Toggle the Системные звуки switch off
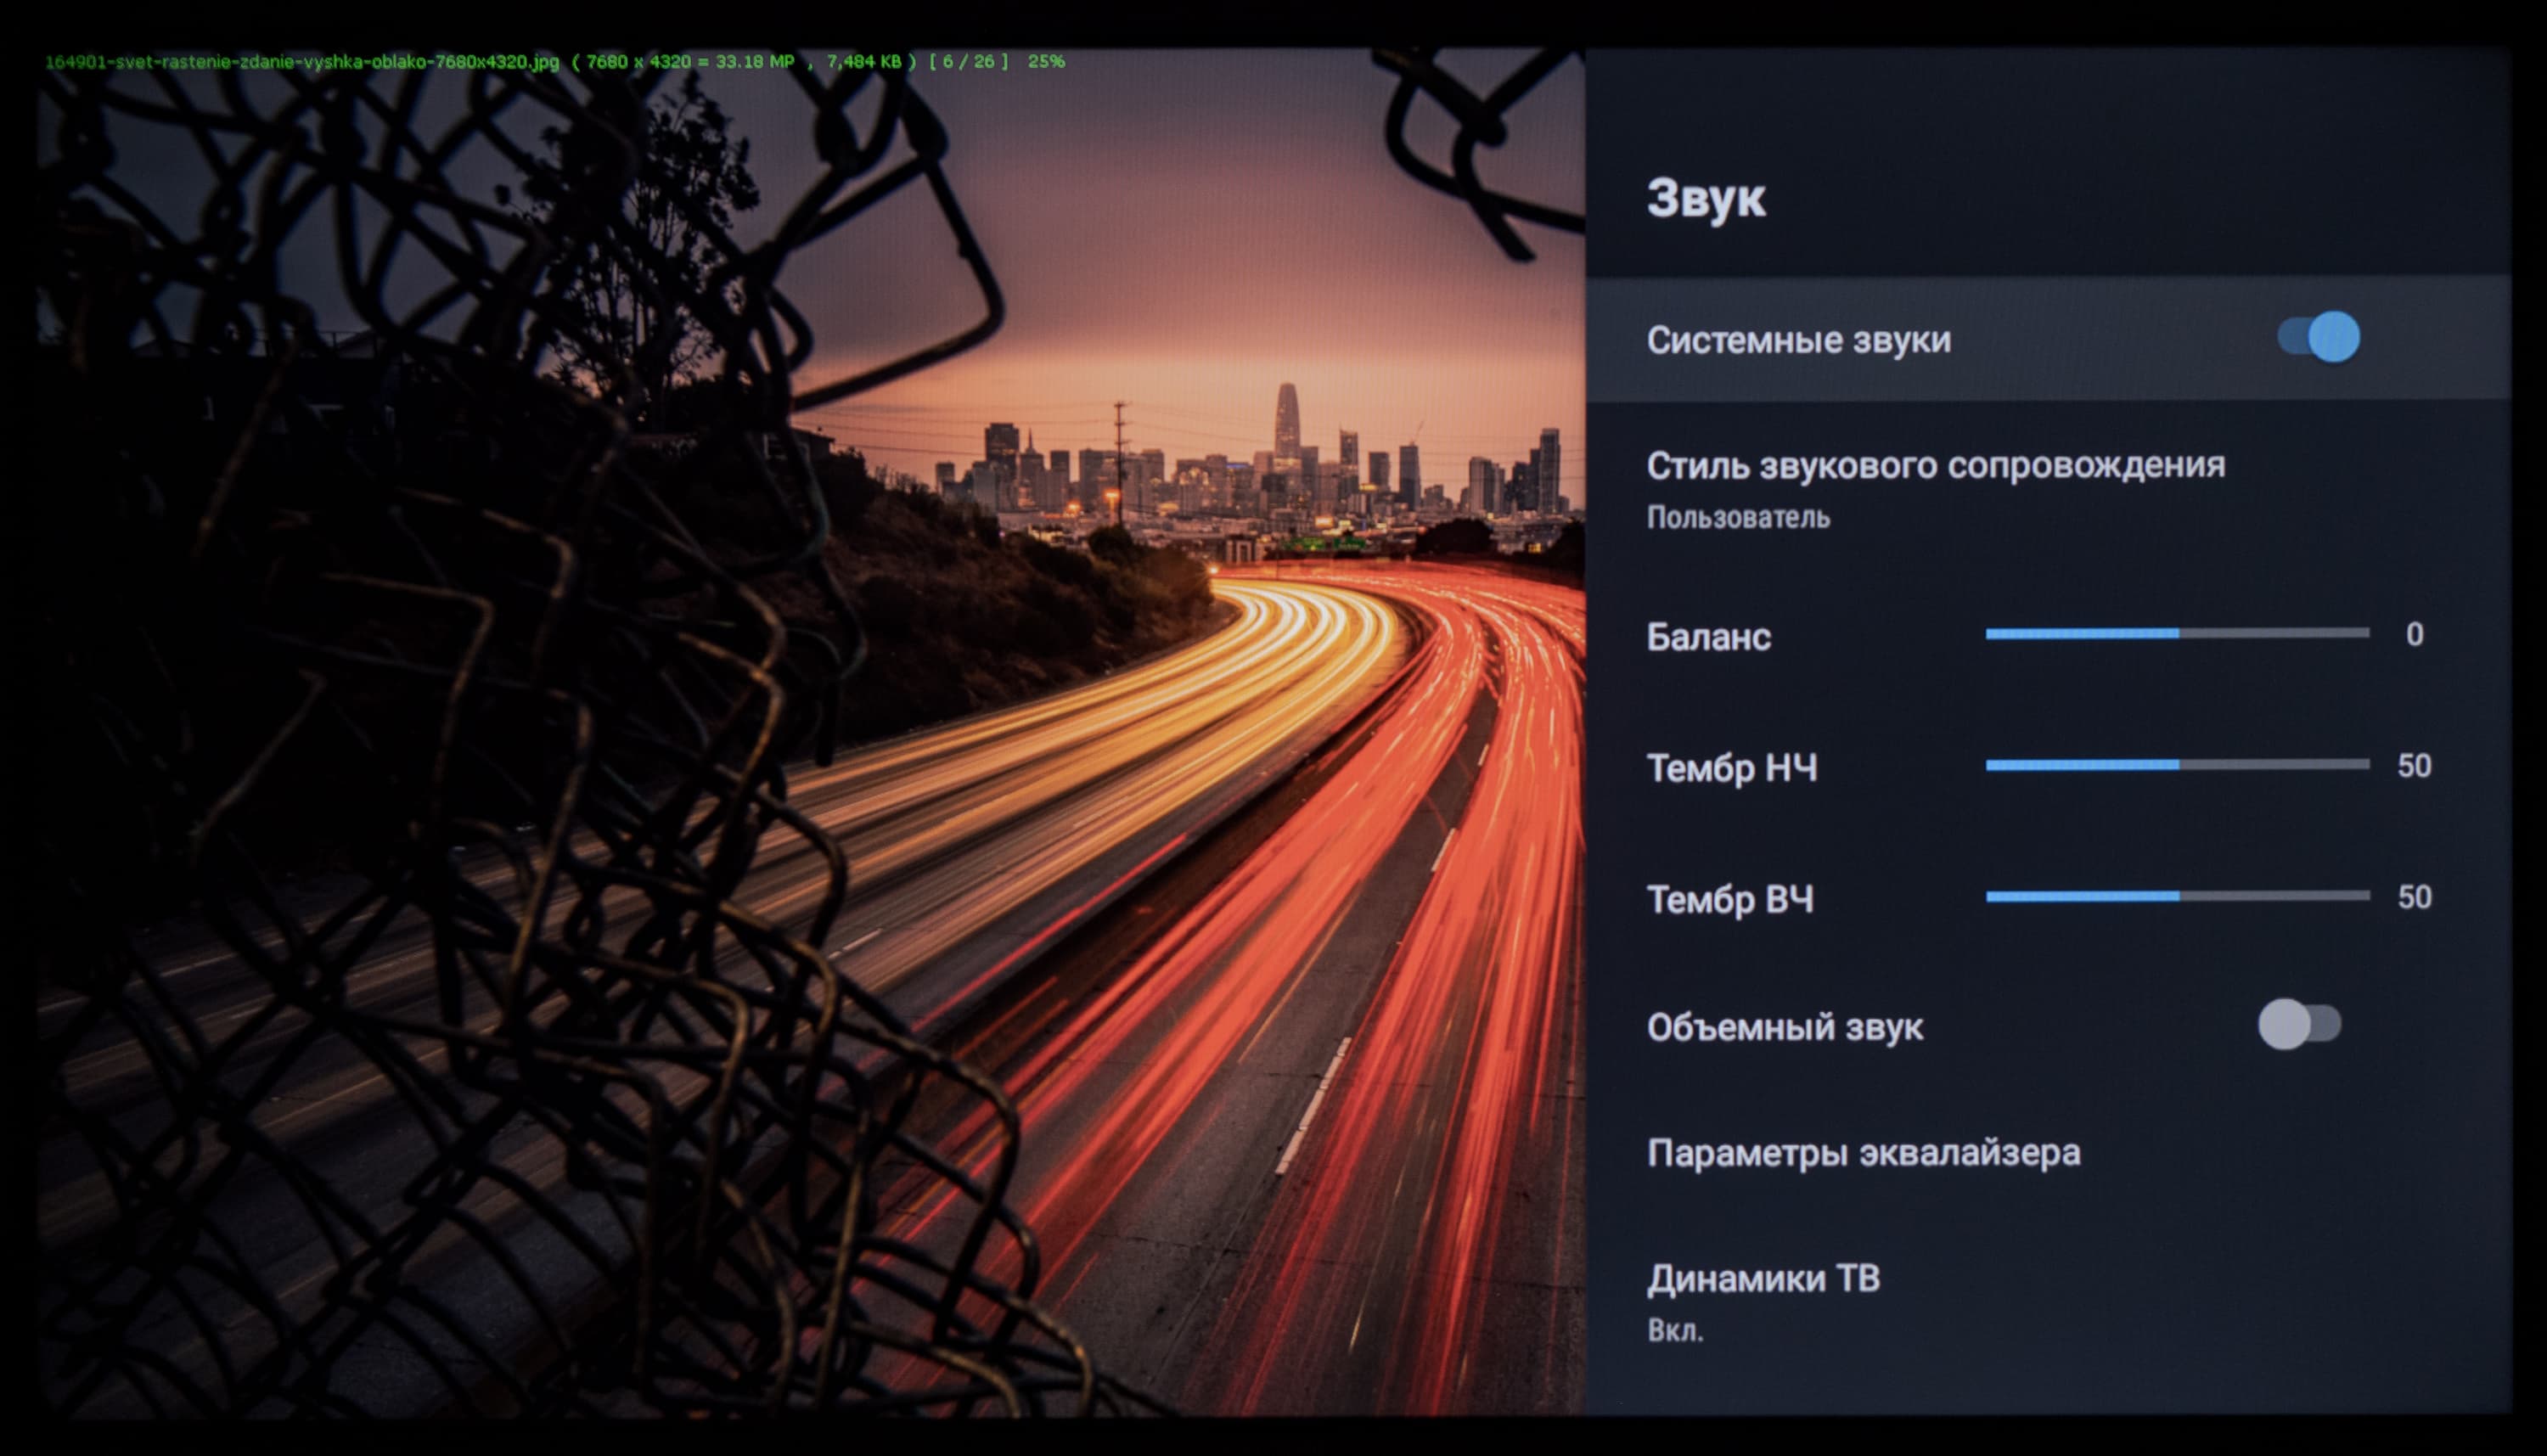Screen dimensions: 2547x1456 tap(2318, 337)
